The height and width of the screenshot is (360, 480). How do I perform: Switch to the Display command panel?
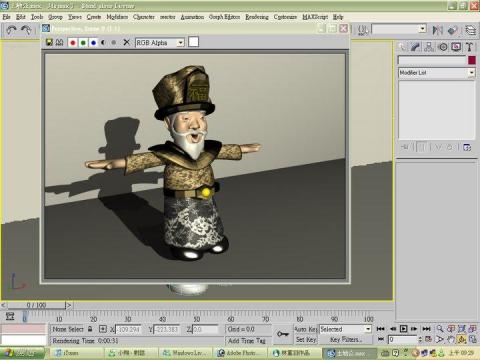click(x=456, y=47)
